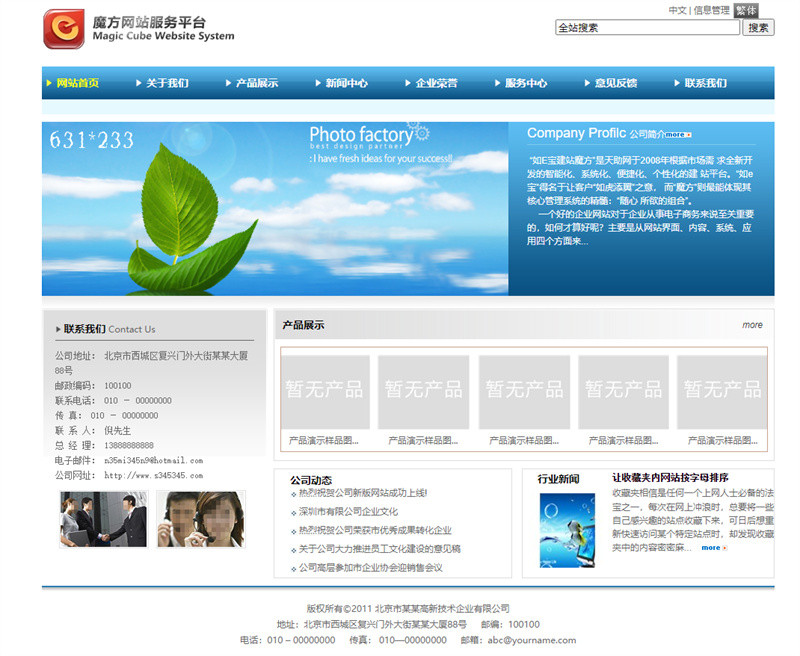Open article 让收藏夹内网站按字母排序
This screenshot has width=800, height=656.
point(670,477)
